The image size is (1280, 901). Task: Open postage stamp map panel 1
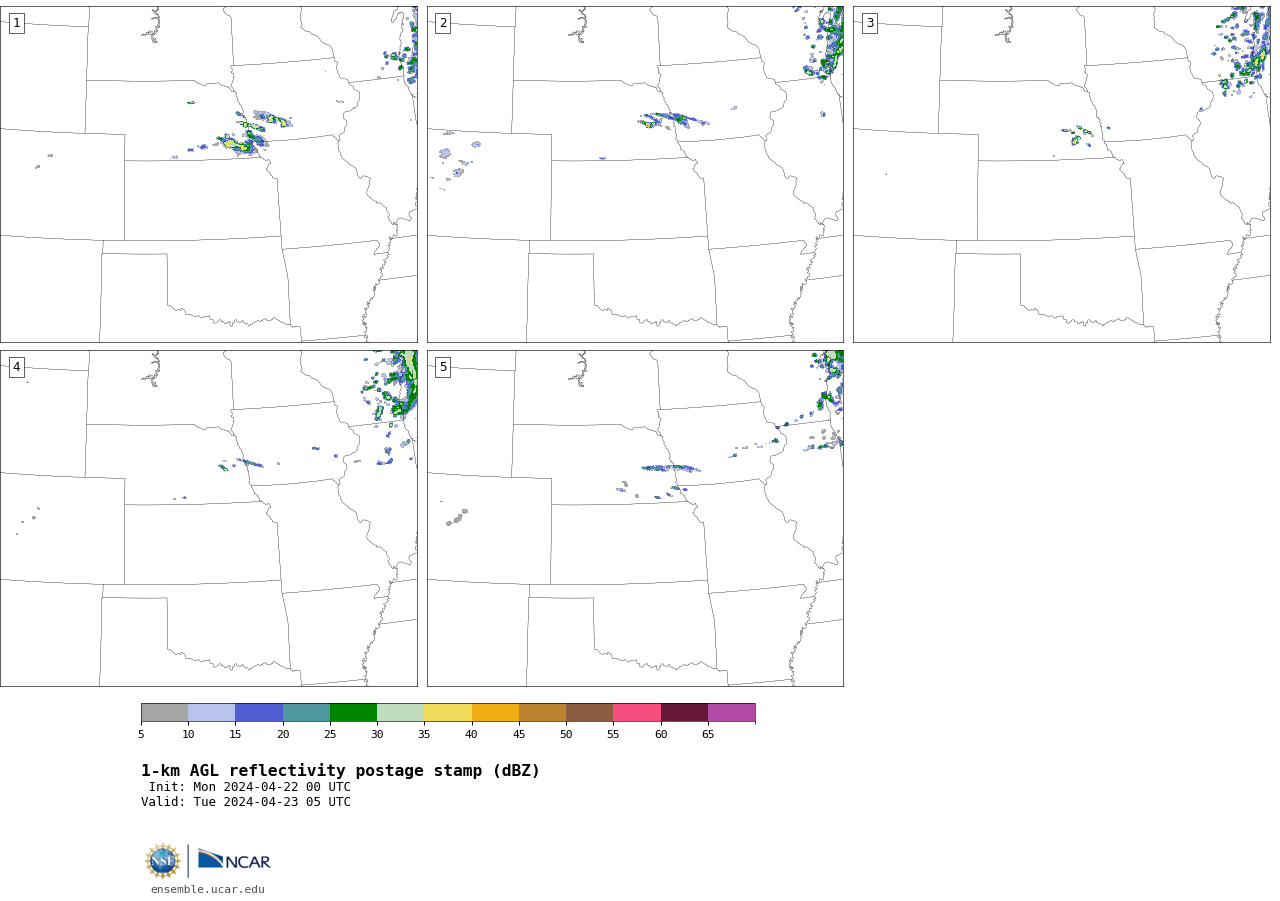pyautogui.click(x=209, y=174)
